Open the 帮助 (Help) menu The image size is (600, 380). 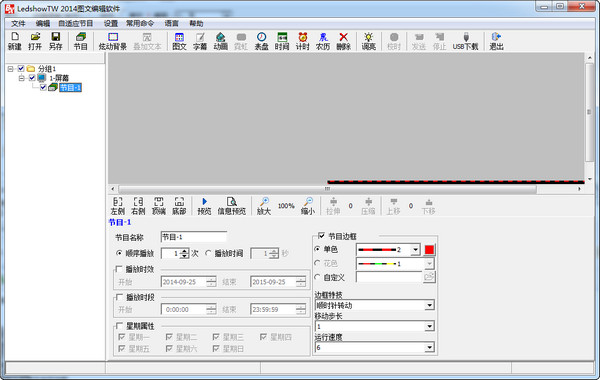tap(196, 24)
